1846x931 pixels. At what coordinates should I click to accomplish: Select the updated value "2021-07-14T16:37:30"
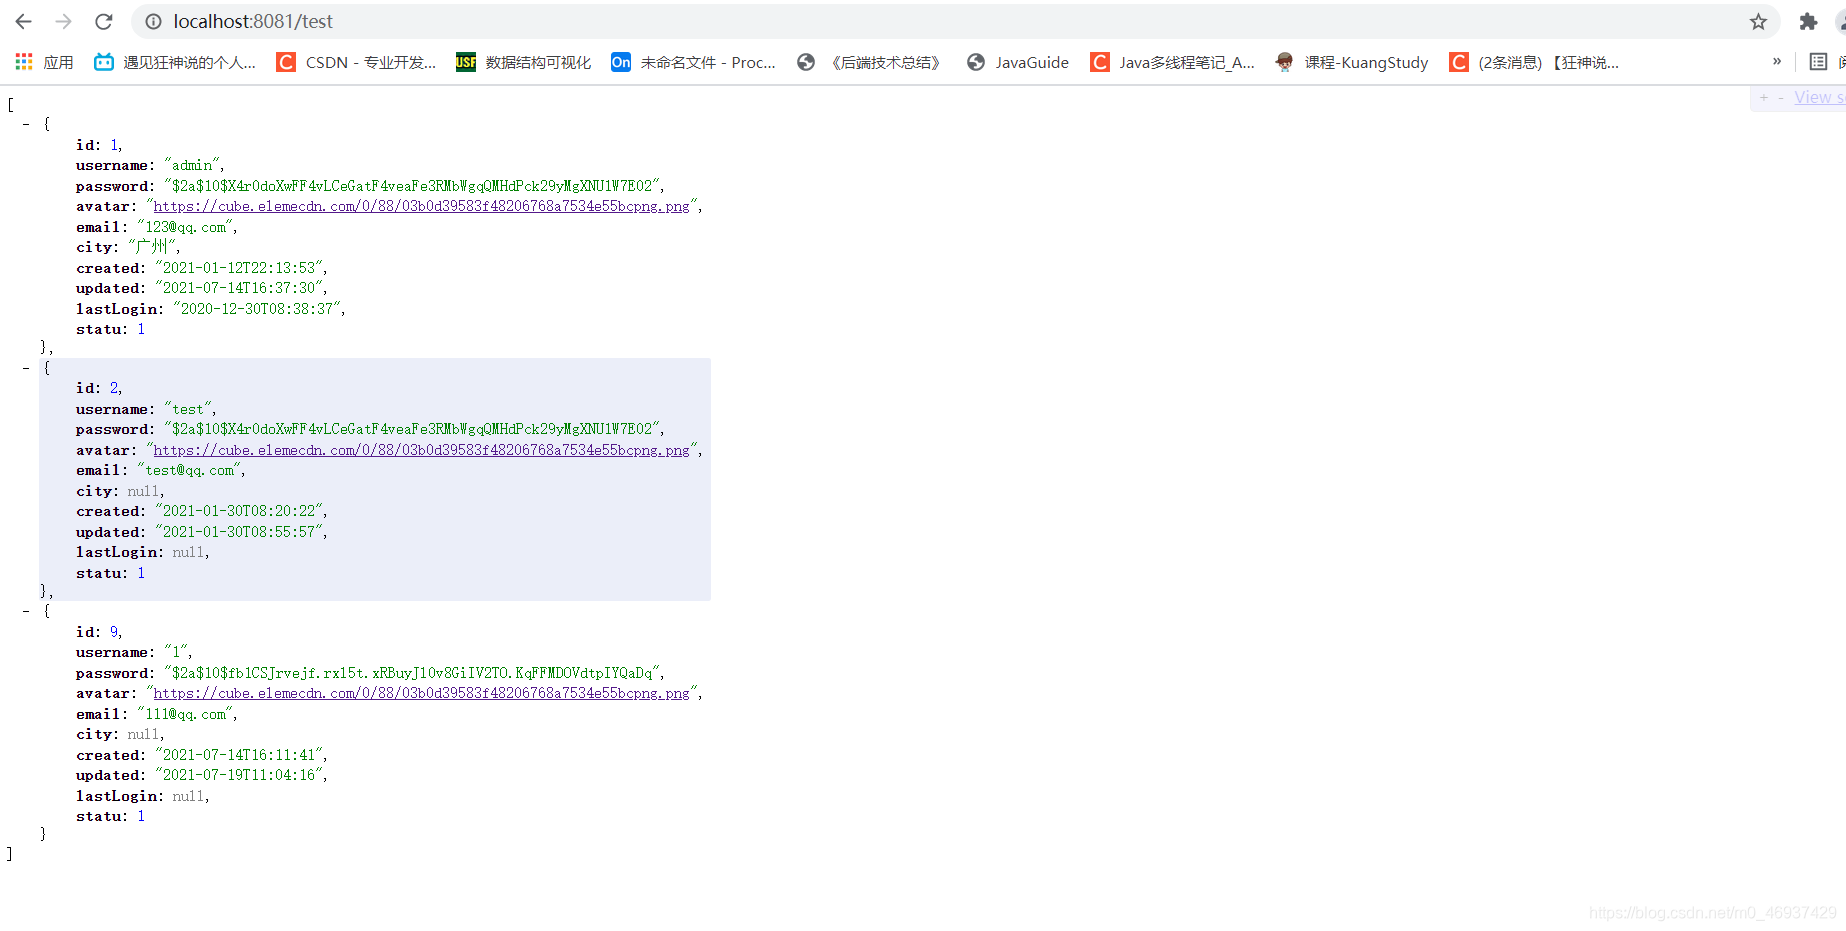[240, 288]
